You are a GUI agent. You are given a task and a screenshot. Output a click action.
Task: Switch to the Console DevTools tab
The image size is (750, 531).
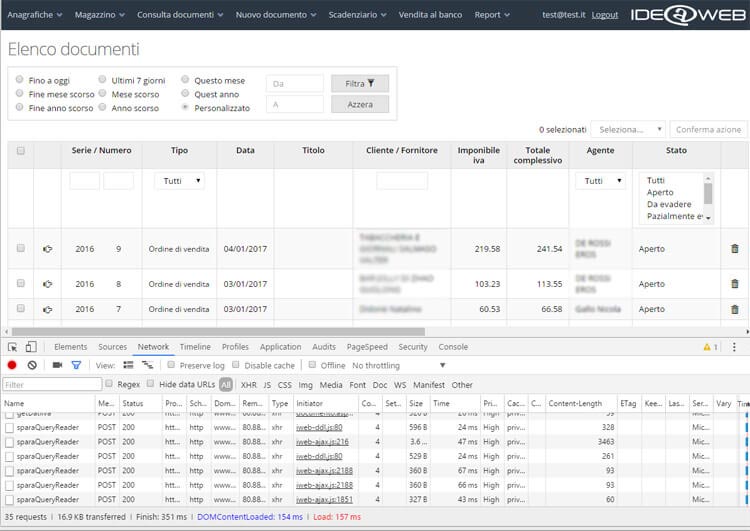(x=453, y=347)
